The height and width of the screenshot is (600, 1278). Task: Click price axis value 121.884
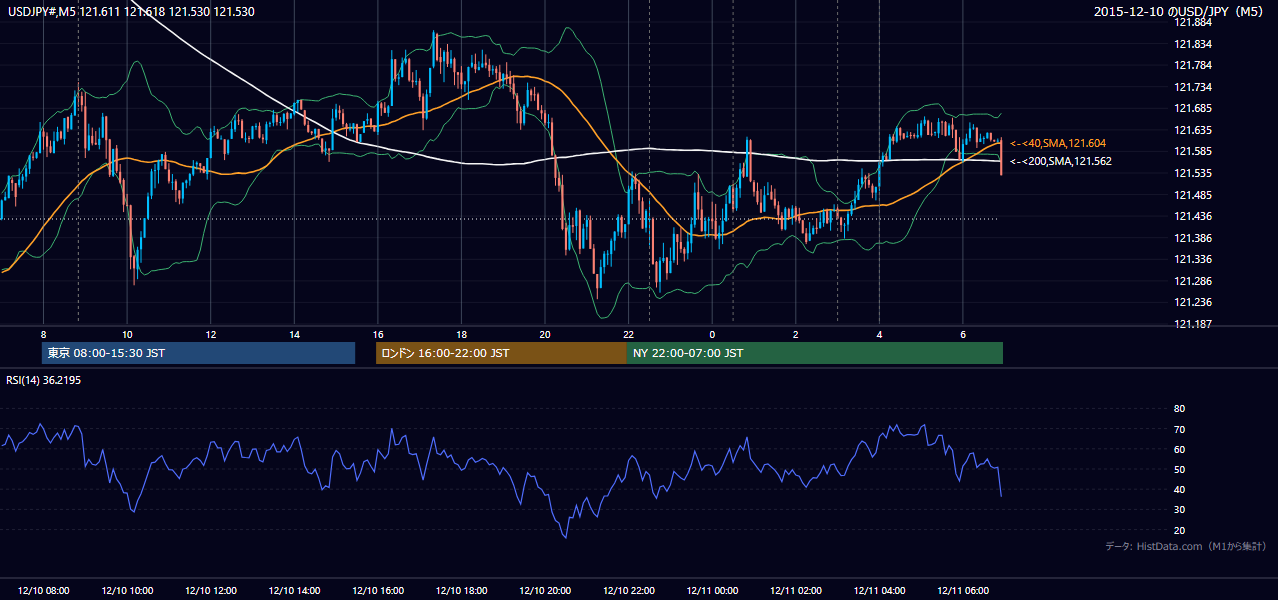coord(1194,23)
